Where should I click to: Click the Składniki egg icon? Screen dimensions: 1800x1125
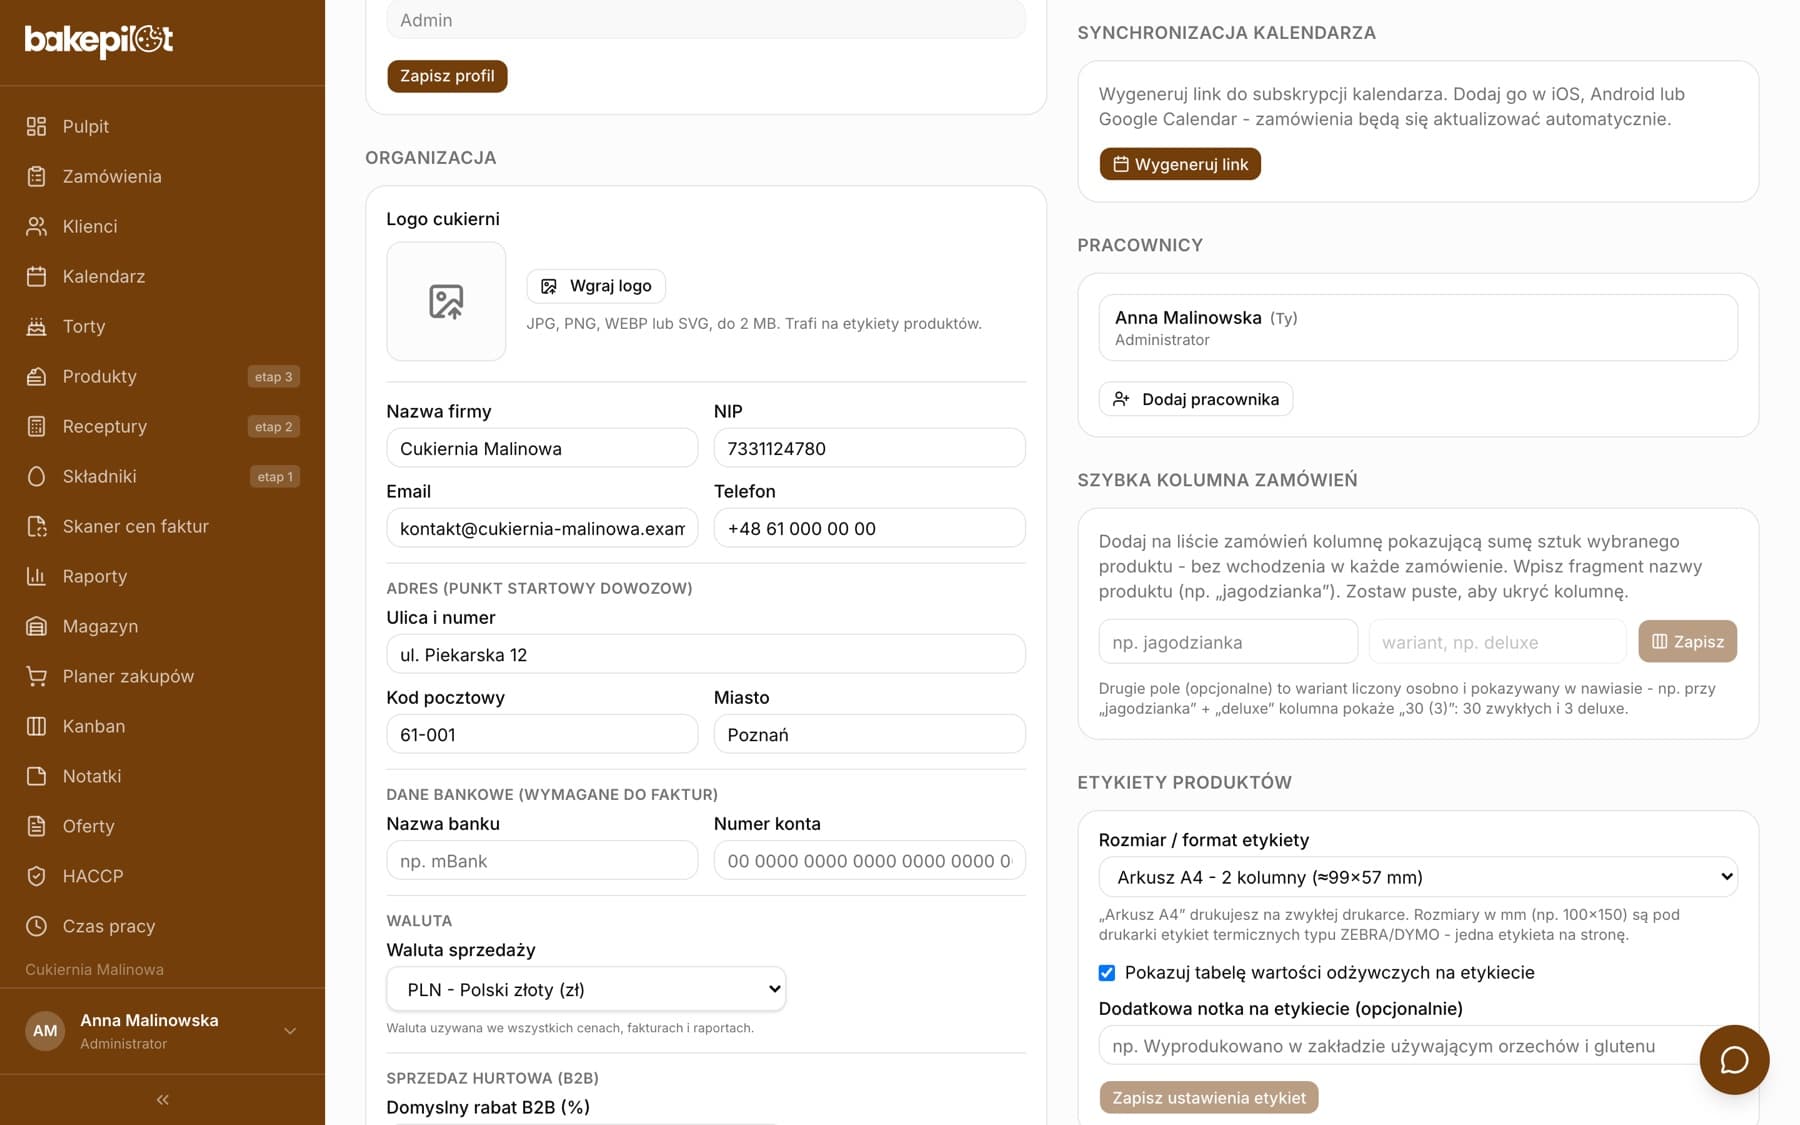pos(36,477)
